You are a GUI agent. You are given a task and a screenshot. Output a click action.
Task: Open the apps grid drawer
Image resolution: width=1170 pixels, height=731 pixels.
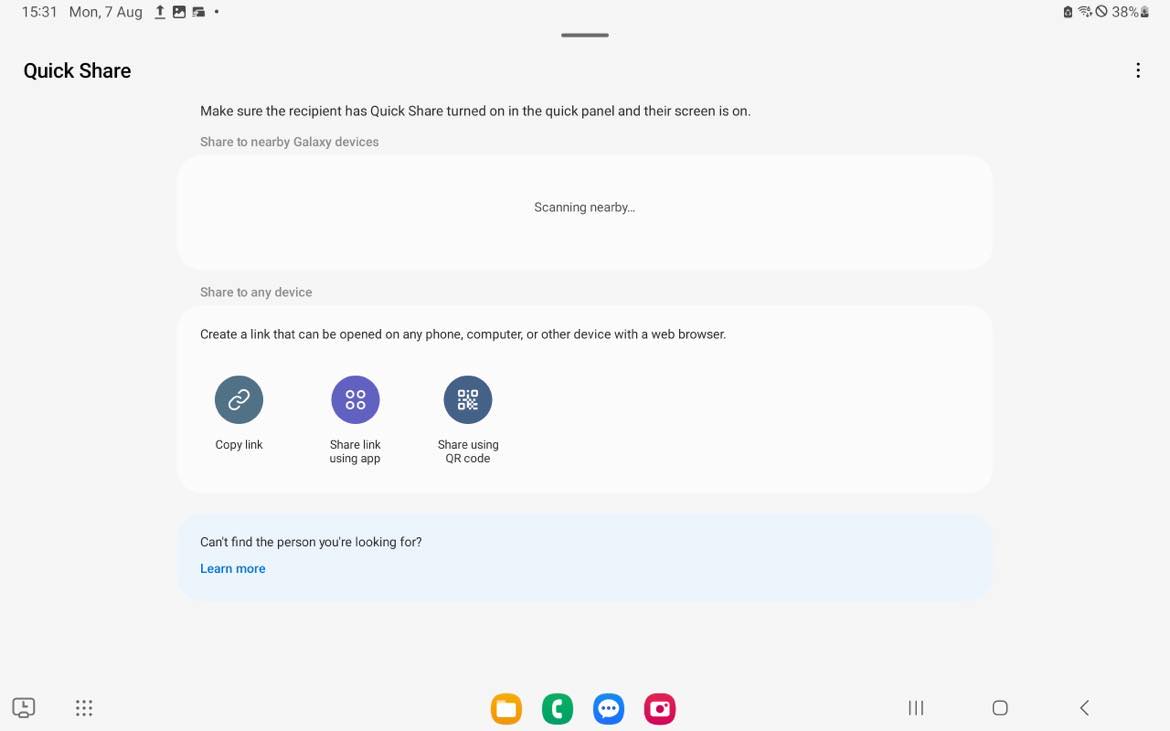[84, 708]
